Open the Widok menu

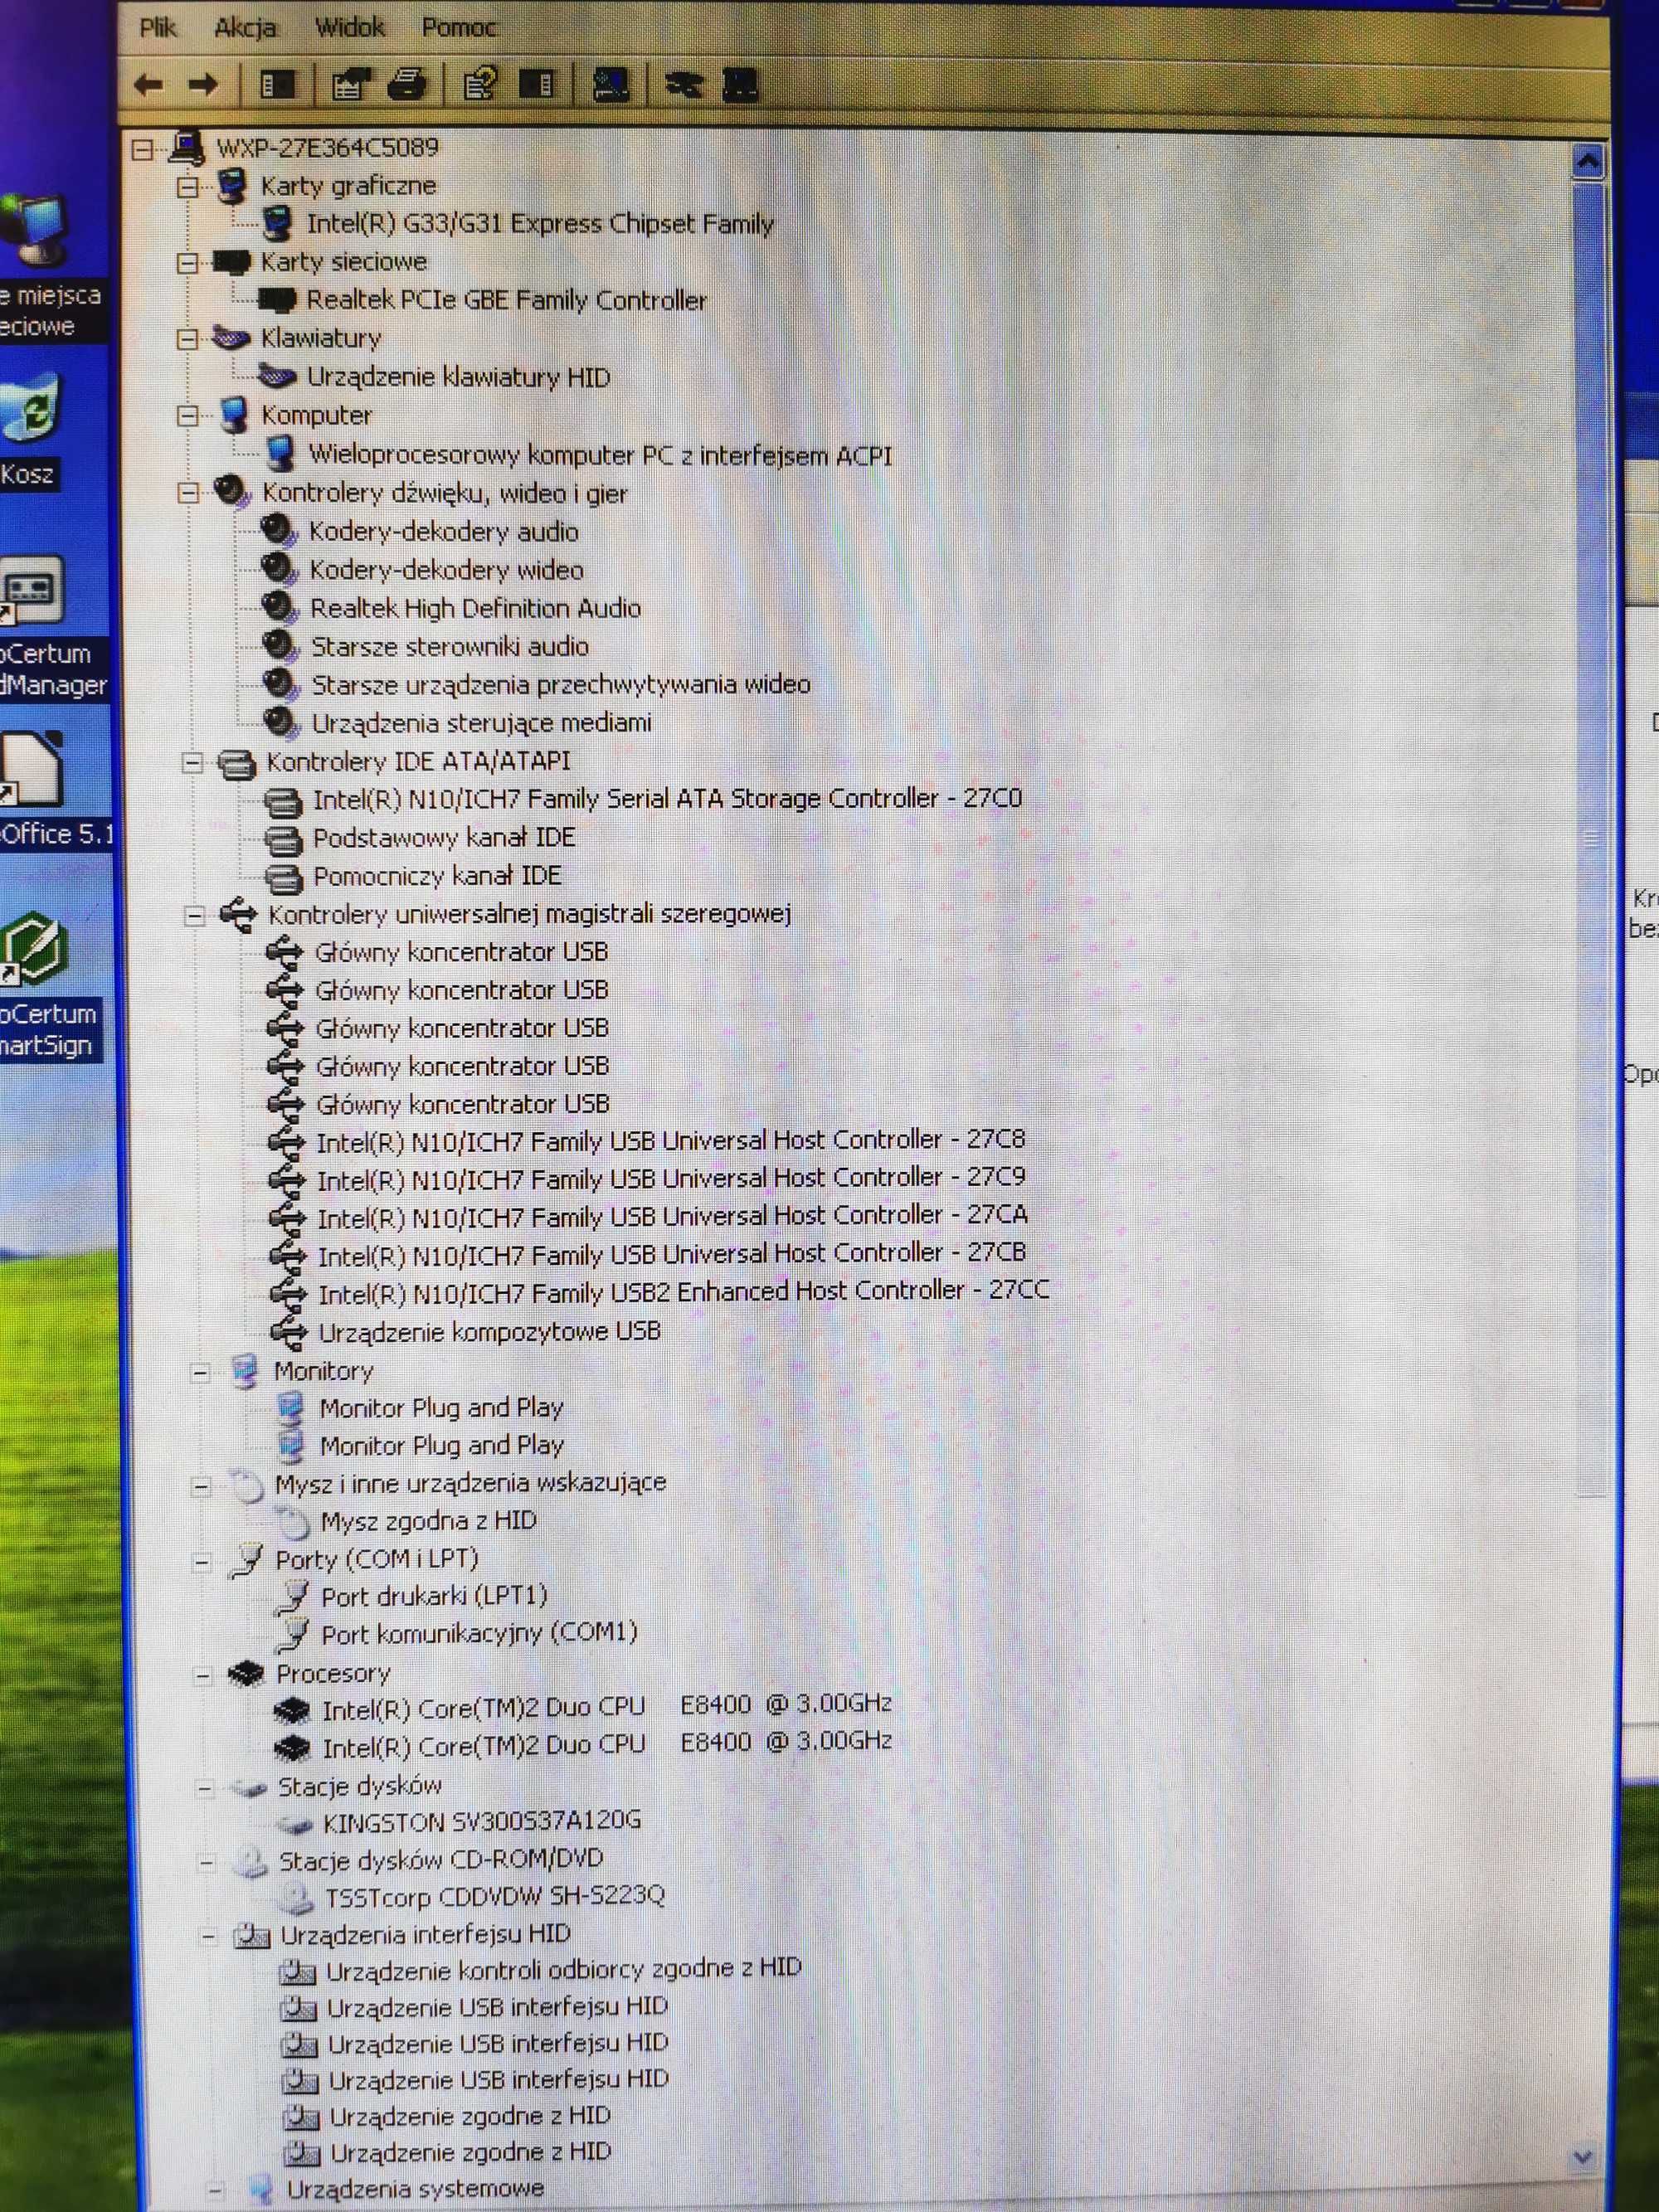pos(350,27)
